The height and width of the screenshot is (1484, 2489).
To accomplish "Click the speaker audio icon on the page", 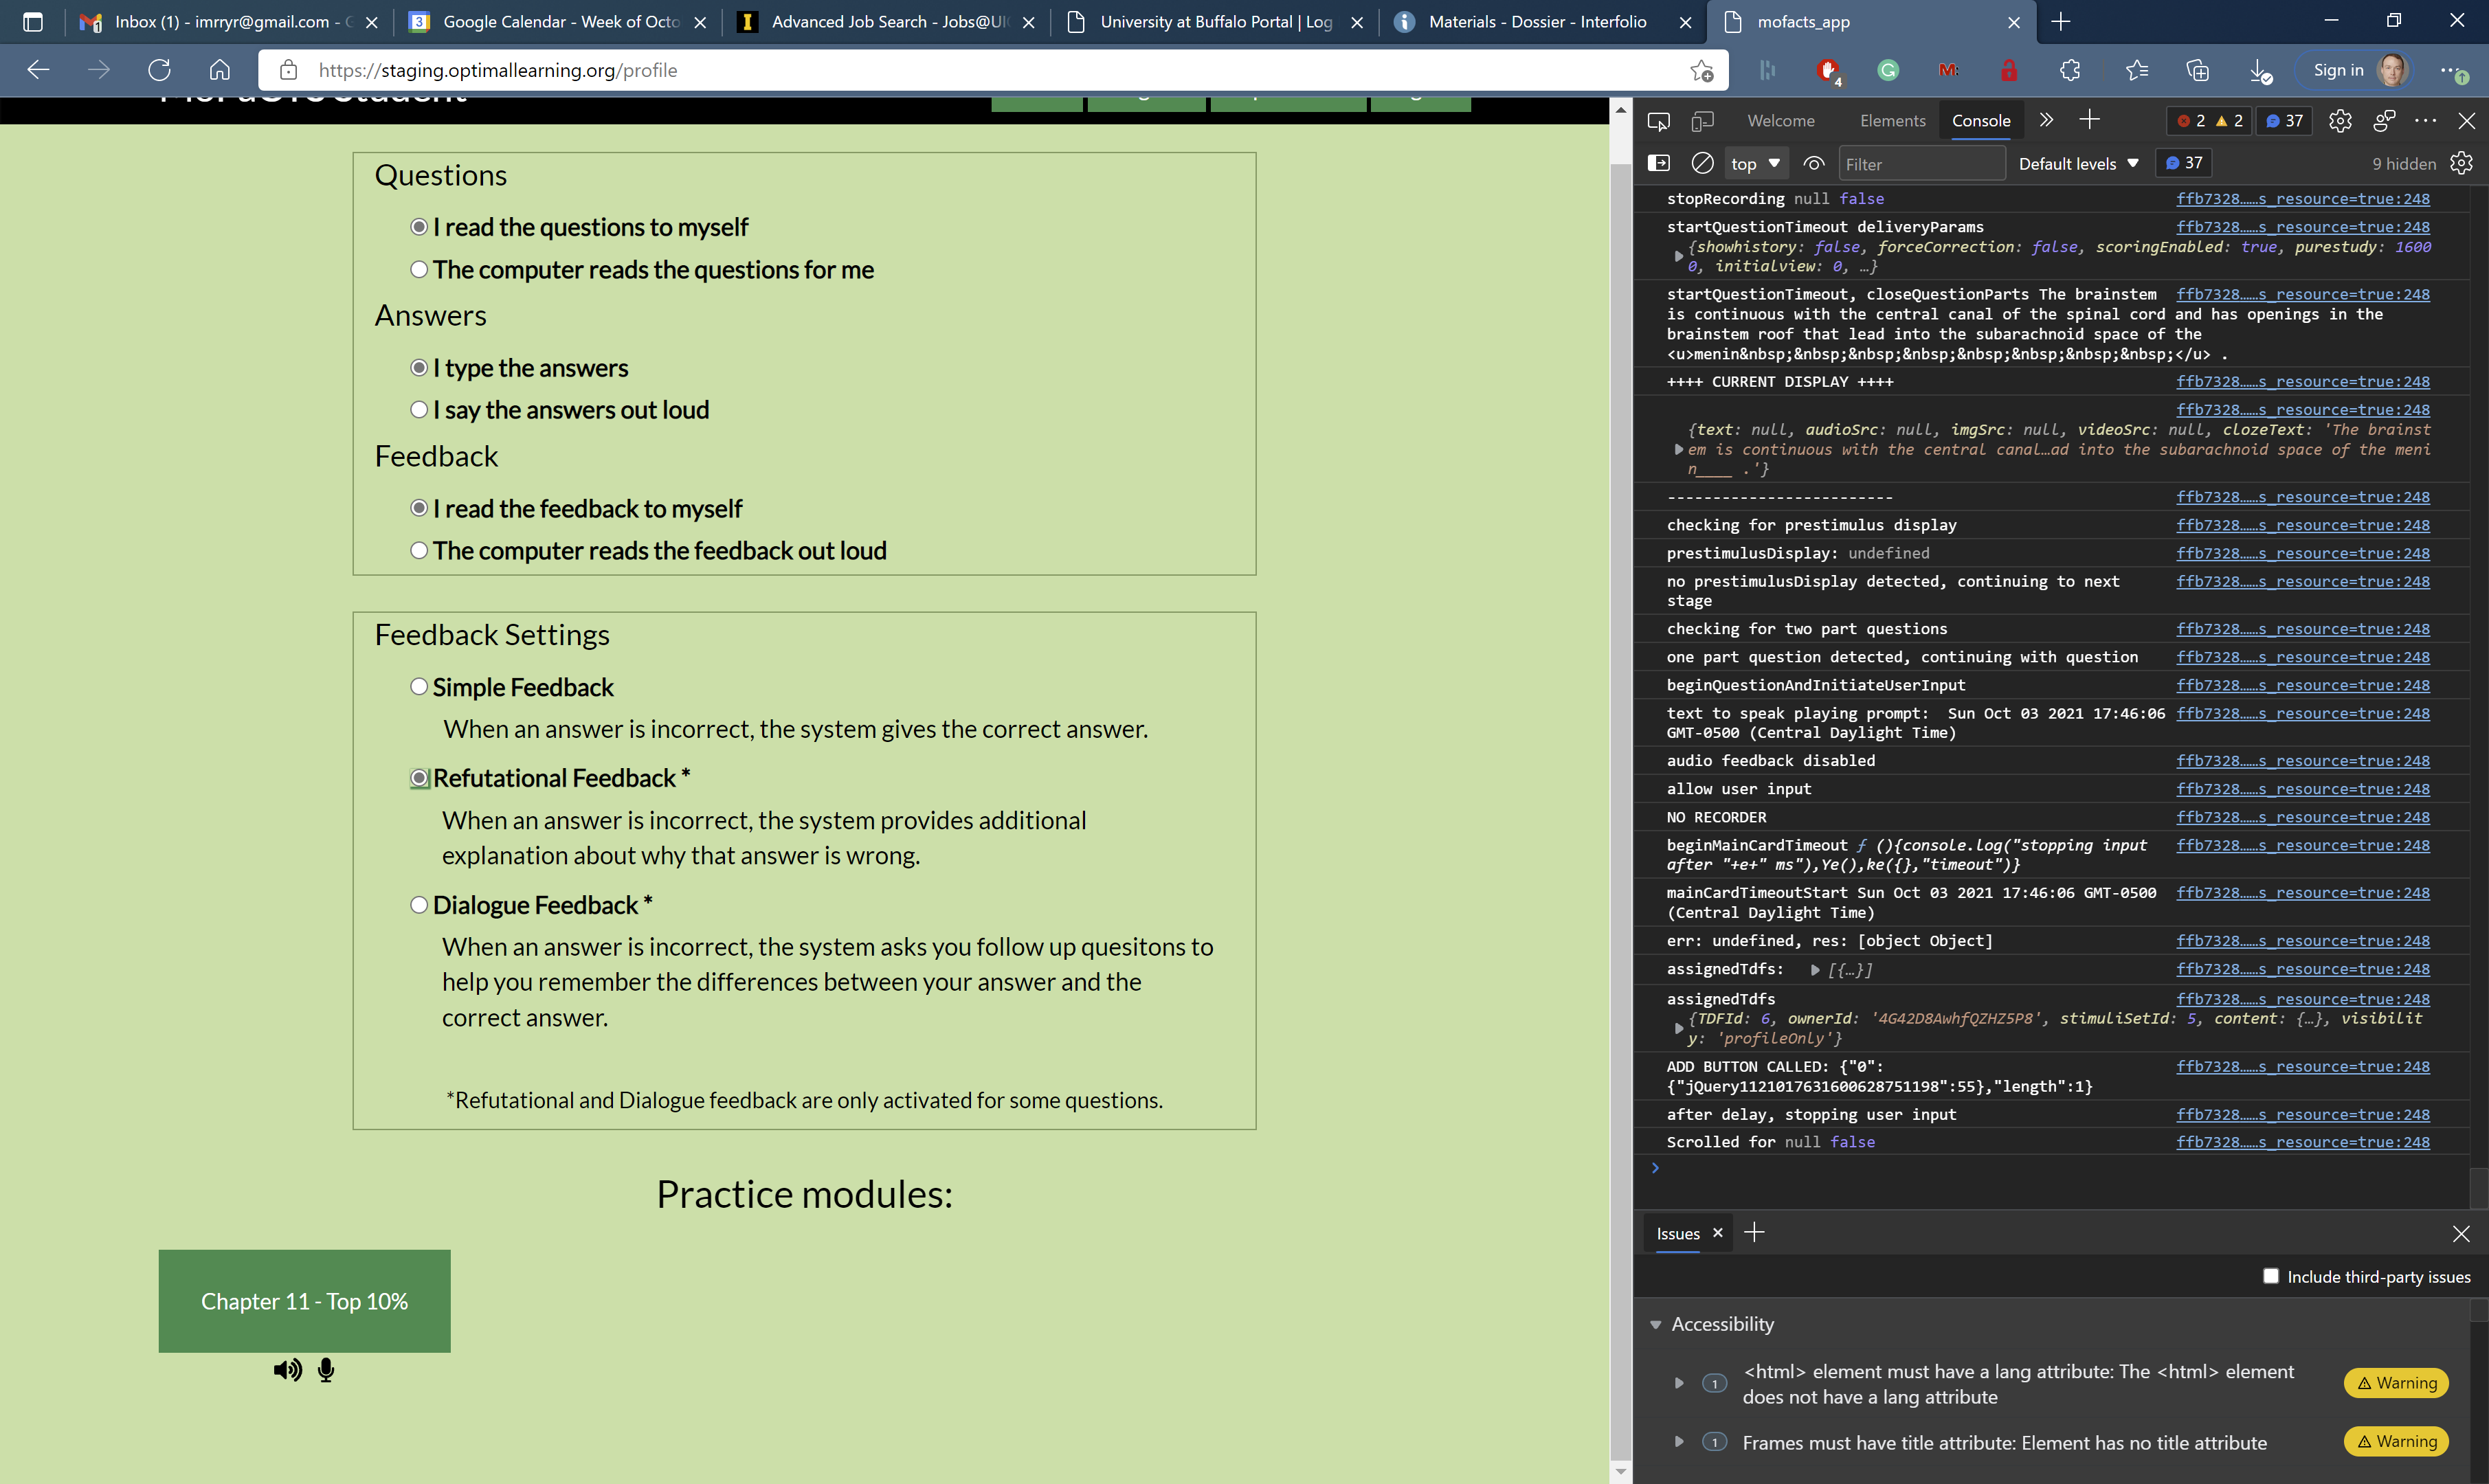I will tap(287, 1370).
